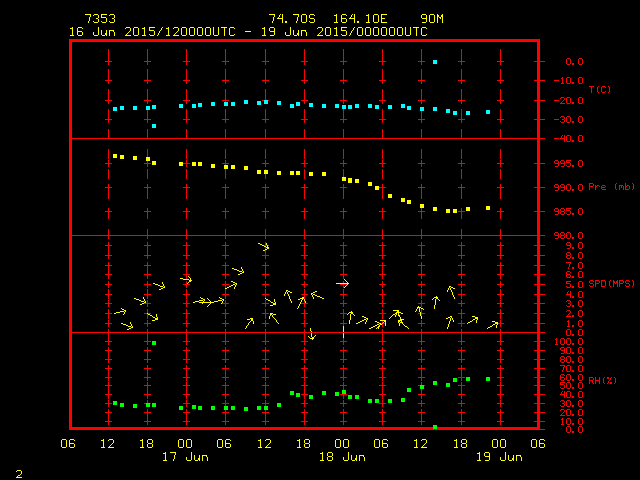Click the 19 Jun date label

click(x=498, y=457)
